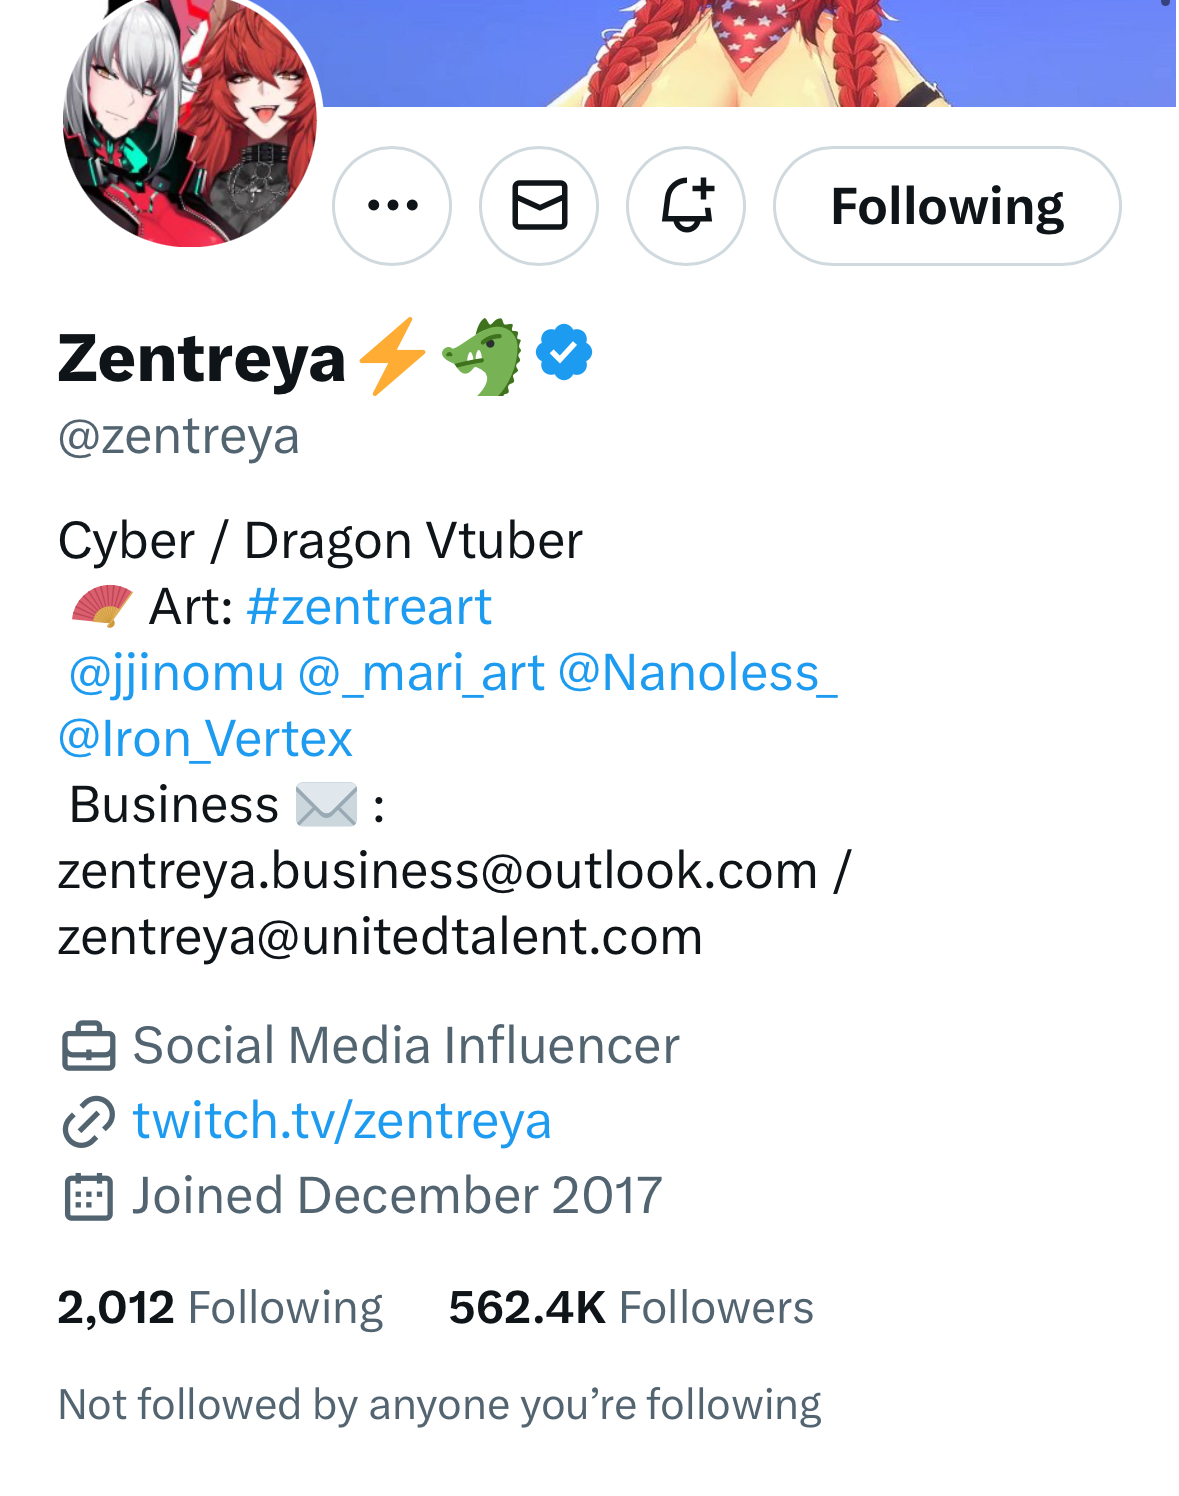View the blue verified badge details
This screenshot has height=1496, width=1179.
click(x=564, y=353)
